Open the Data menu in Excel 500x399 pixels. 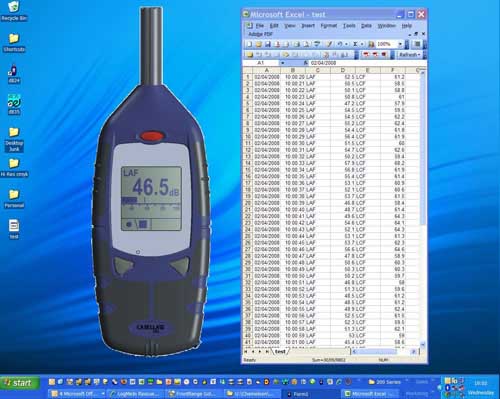click(366, 26)
